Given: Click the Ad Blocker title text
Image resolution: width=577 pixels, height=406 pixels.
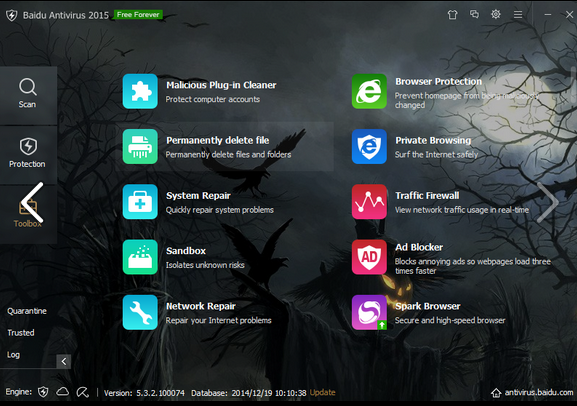Looking at the screenshot, I should tap(419, 247).
